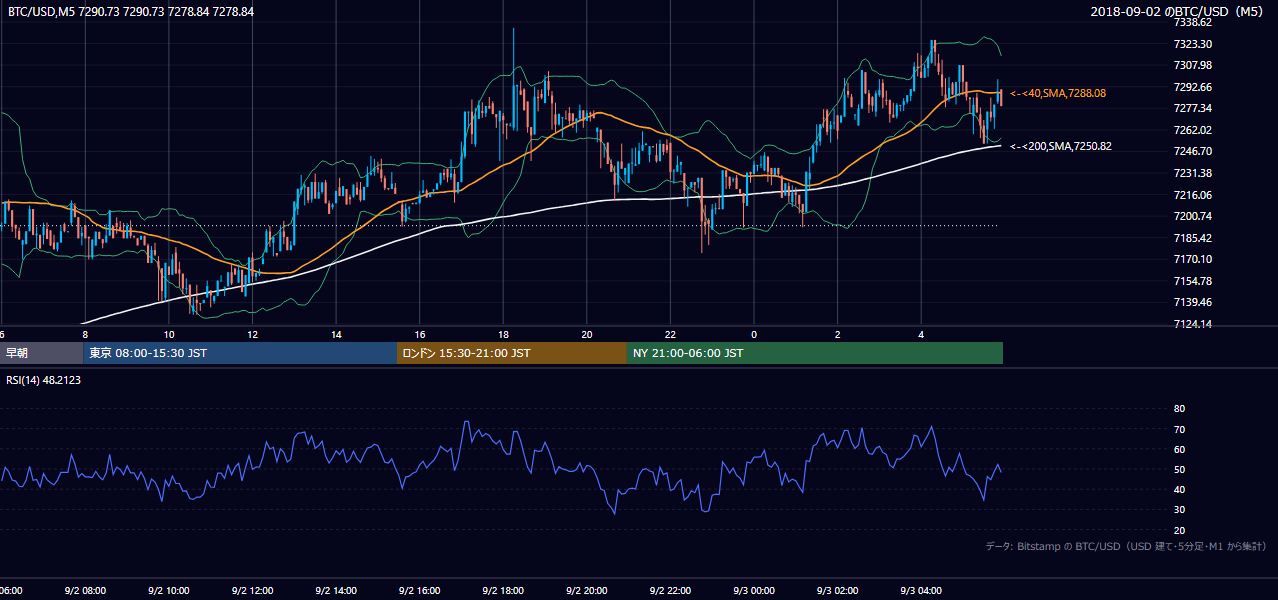Select the 40 SMA 7288.08 label
The image size is (1278, 600).
[x=1058, y=93]
